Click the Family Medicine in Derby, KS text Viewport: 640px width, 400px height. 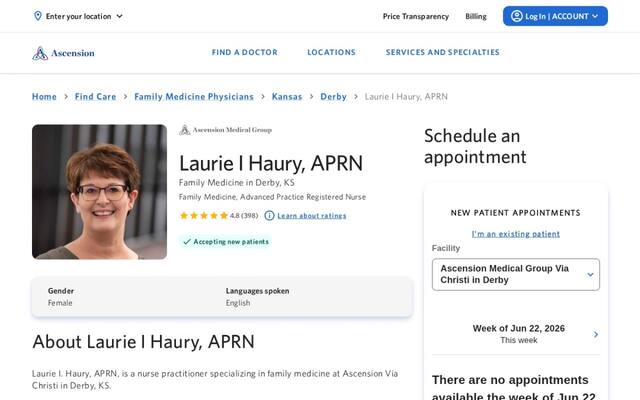click(x=237, y=182)
